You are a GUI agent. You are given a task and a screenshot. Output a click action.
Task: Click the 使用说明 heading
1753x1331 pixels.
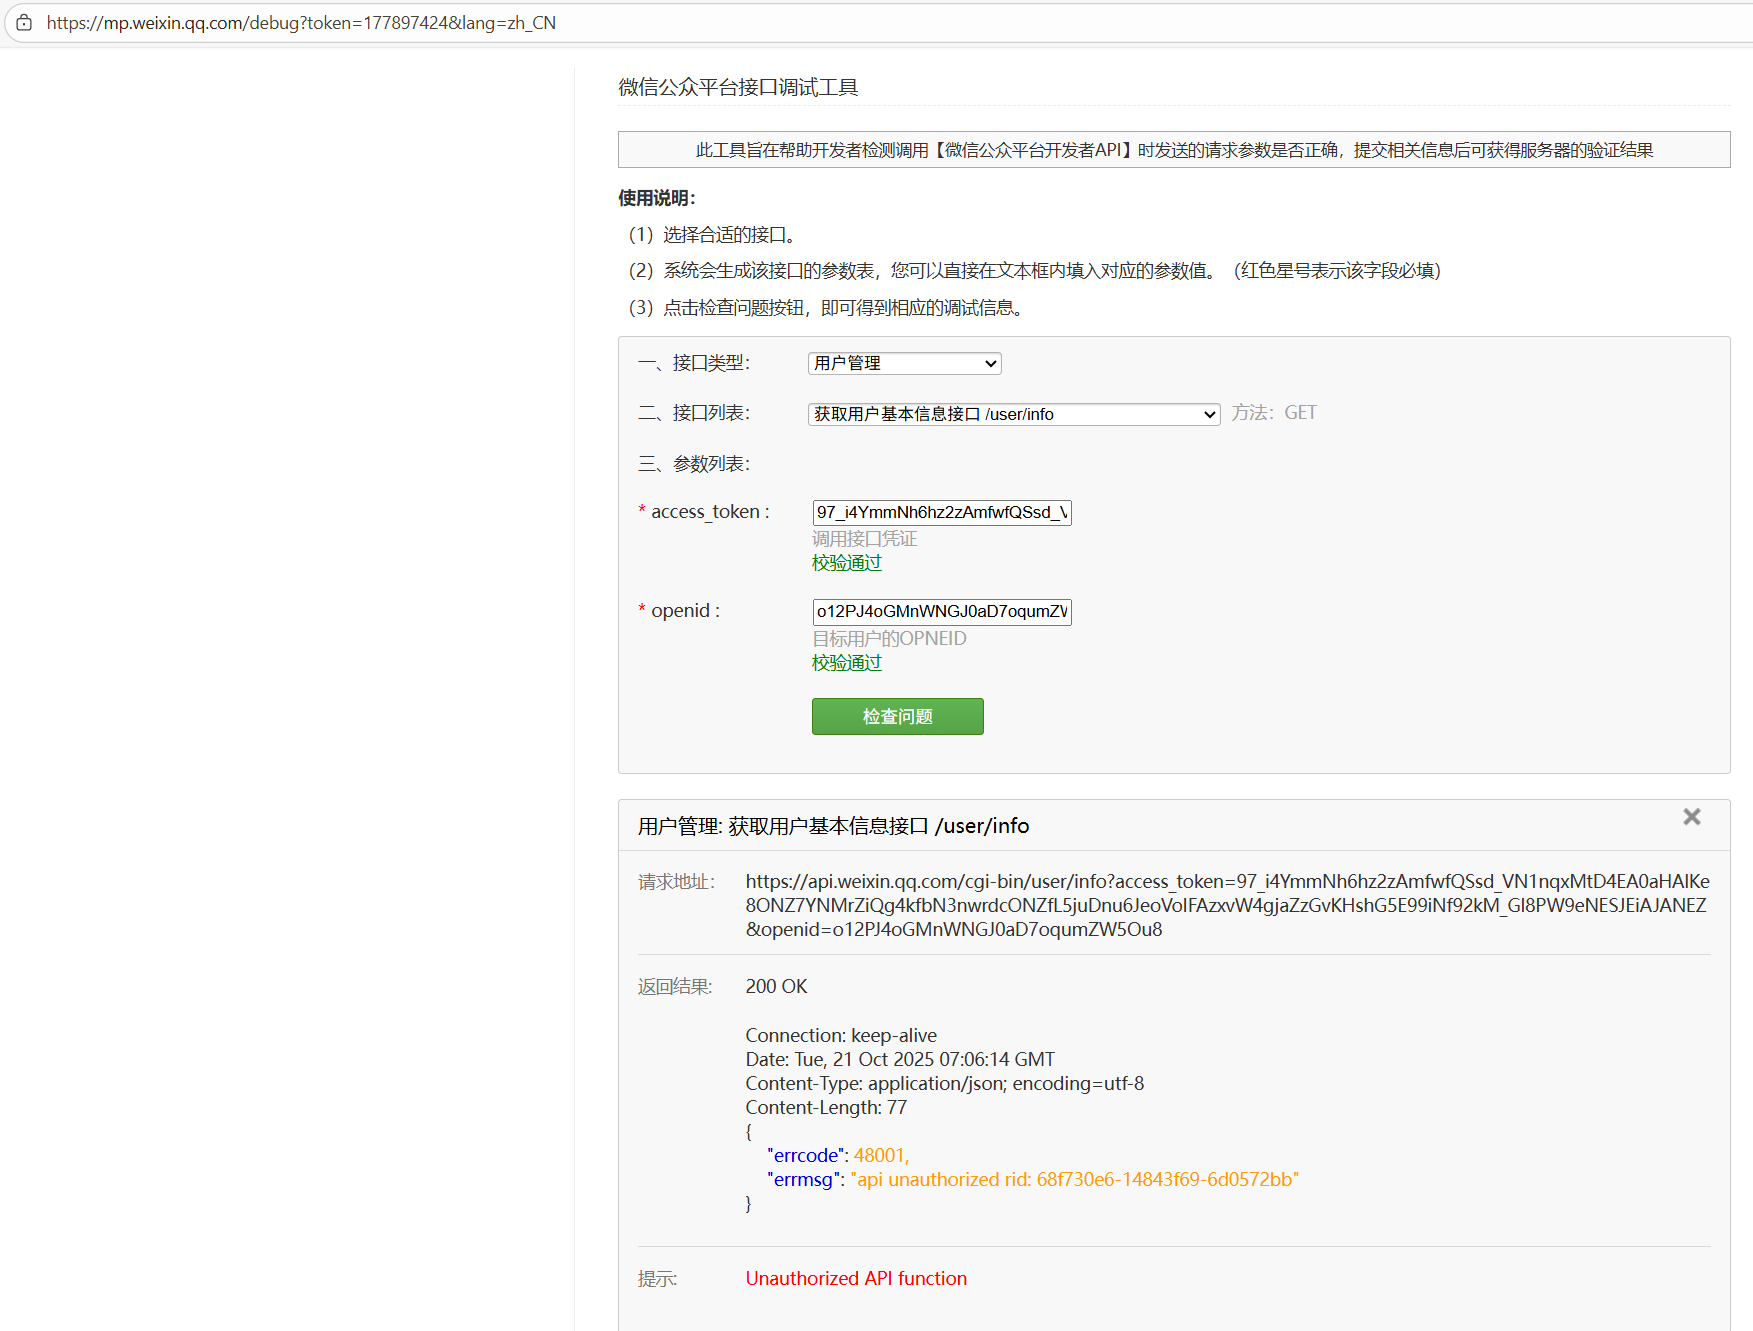[656, 198]
